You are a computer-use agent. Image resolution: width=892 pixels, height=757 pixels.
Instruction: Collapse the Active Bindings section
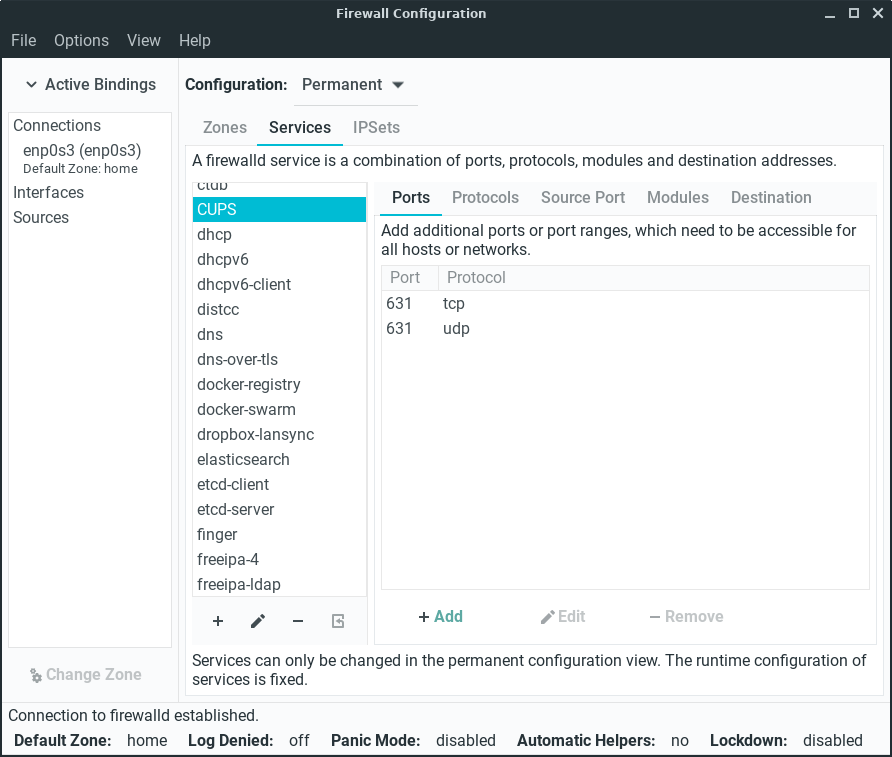point(90,85)
